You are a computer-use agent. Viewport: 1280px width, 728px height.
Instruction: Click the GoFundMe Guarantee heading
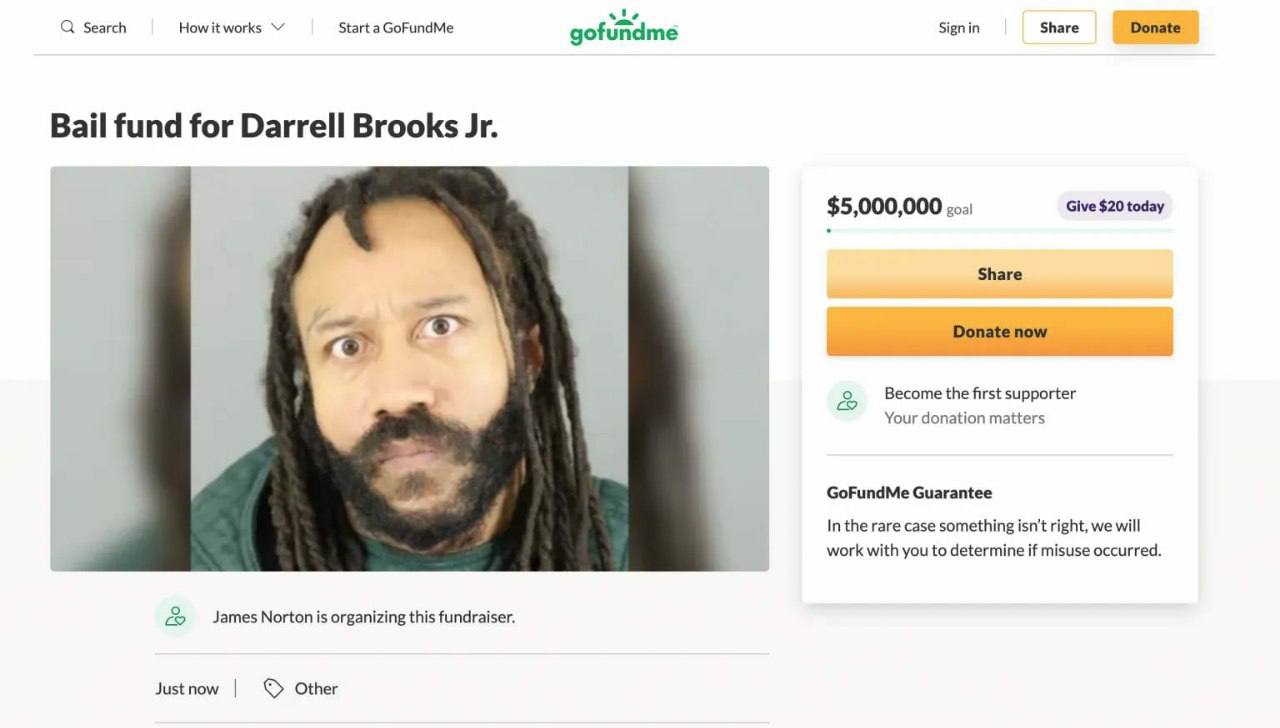[909, 492]
